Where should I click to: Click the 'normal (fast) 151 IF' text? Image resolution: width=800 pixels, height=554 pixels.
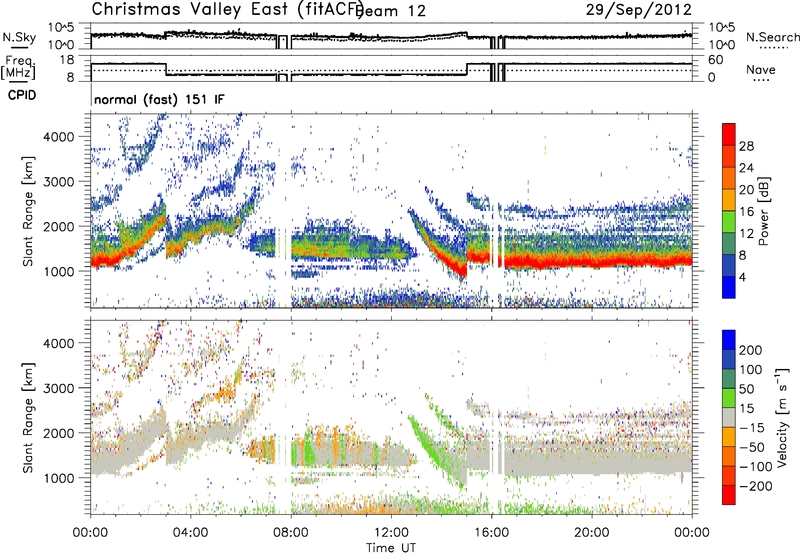(159, 99)
